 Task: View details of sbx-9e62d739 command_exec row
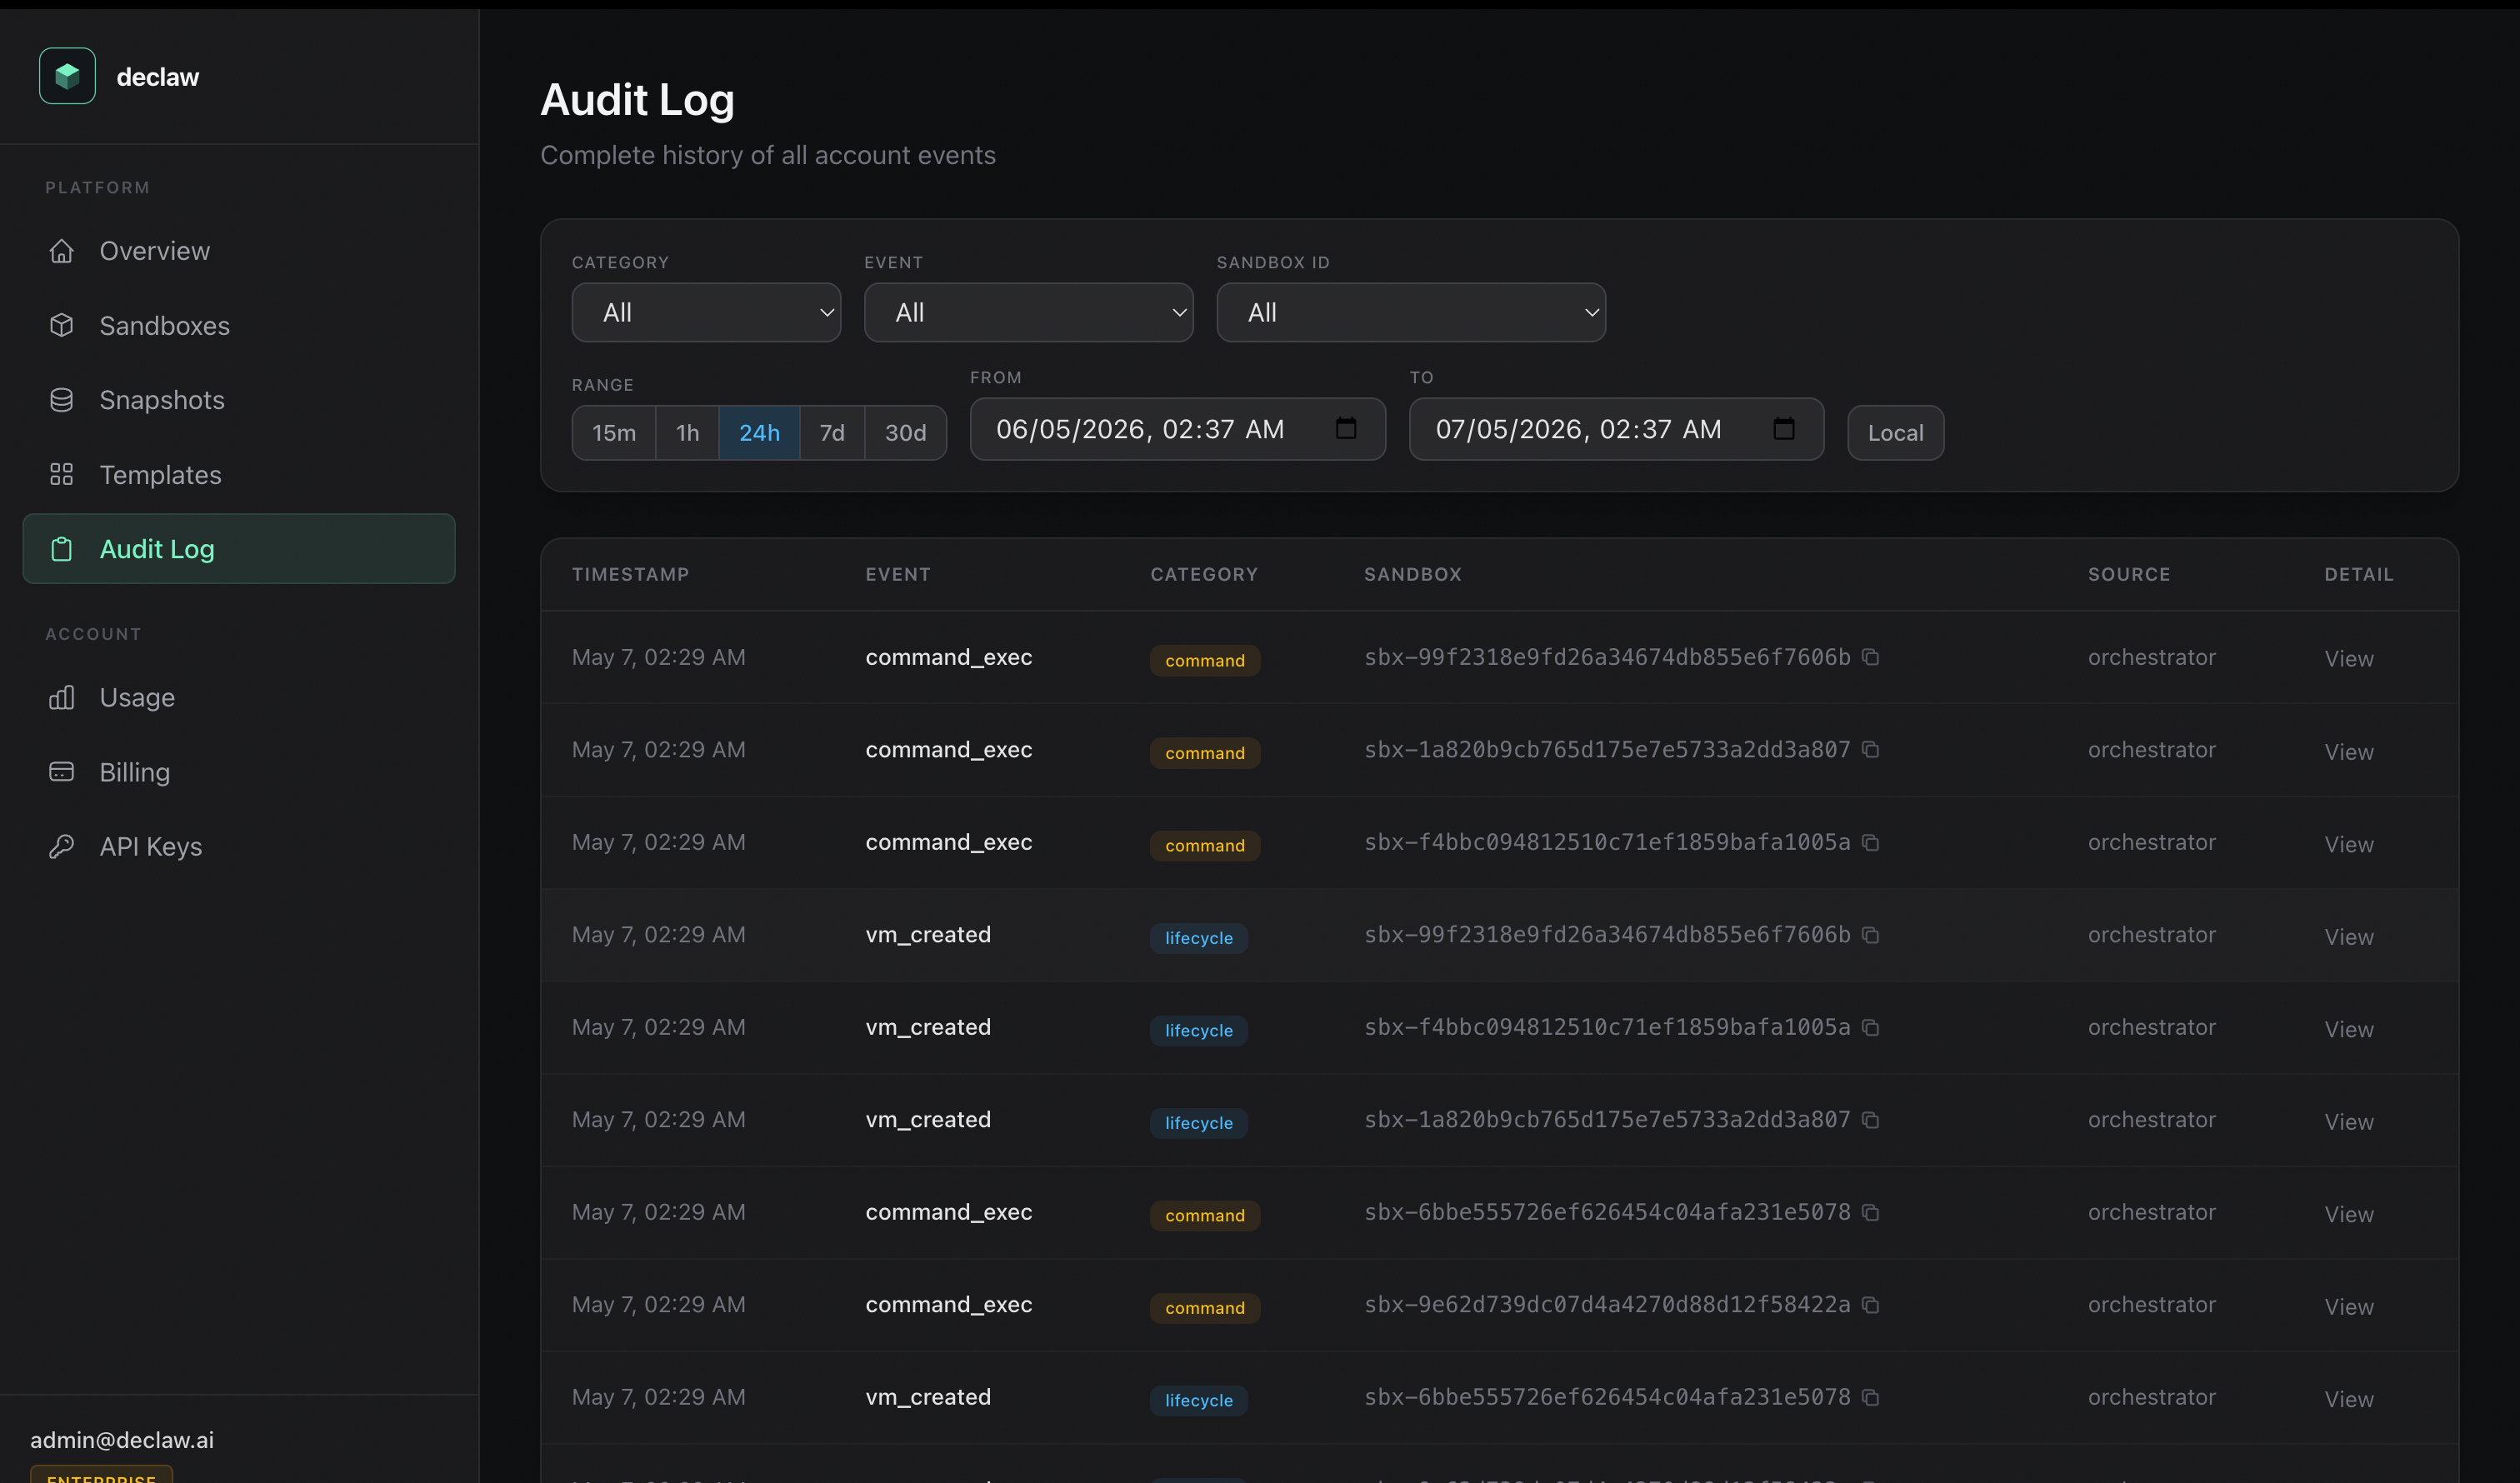[x=2348, y=1307]
